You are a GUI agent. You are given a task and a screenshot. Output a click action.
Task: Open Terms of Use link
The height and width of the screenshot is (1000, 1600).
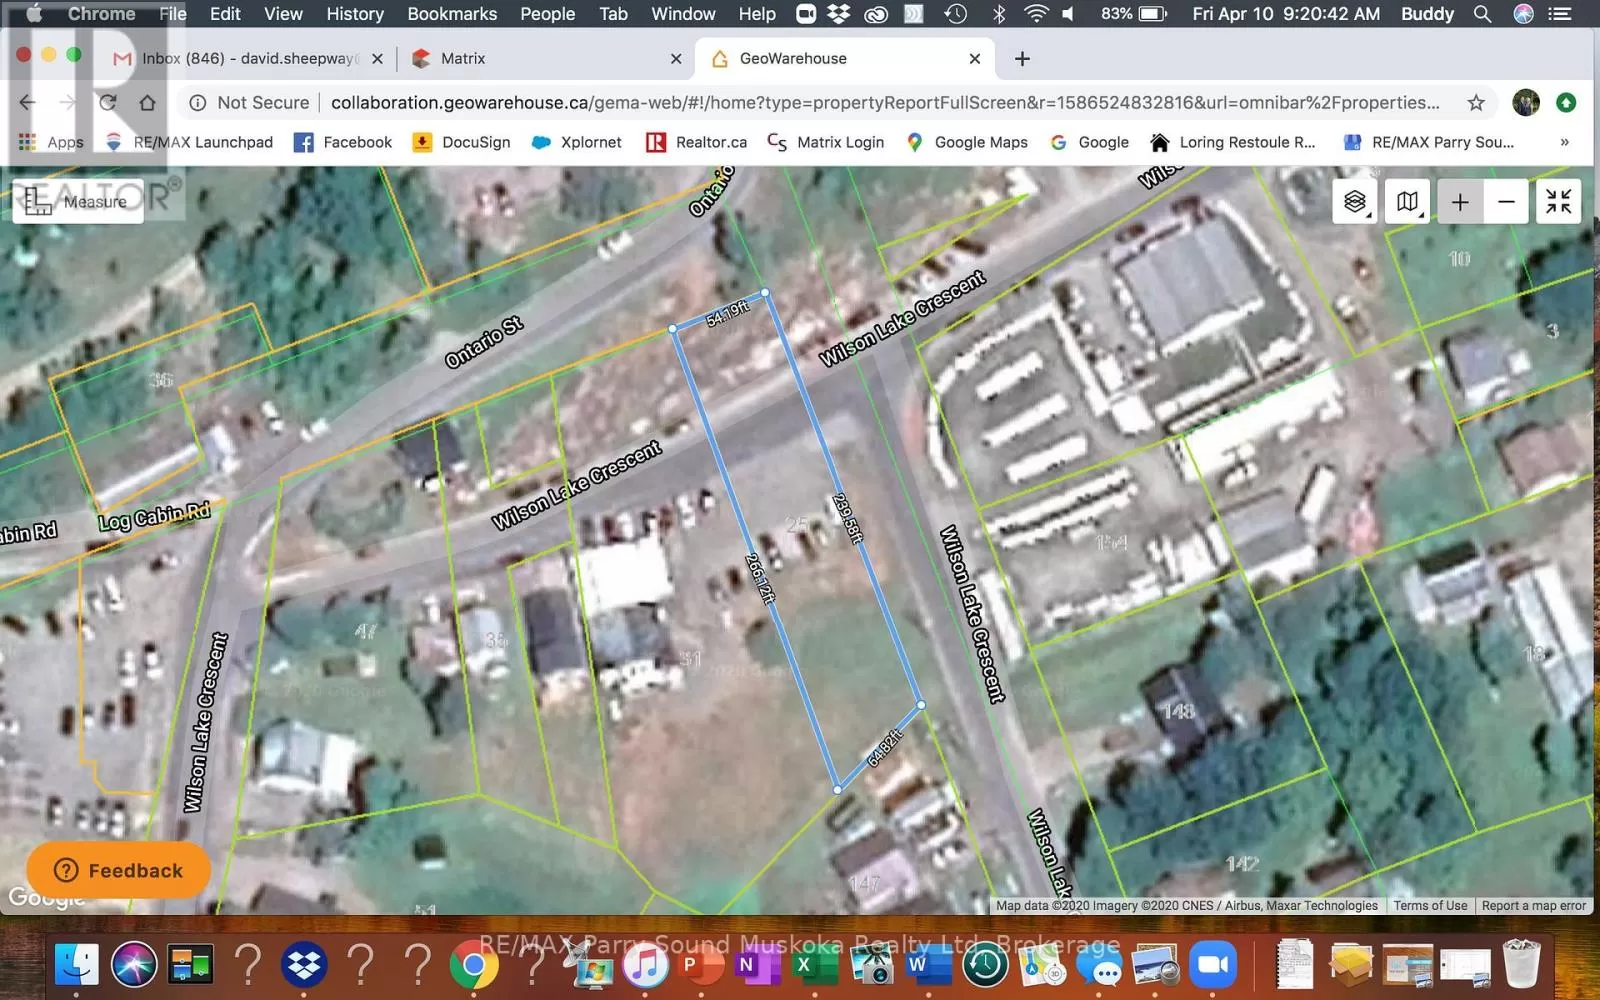coord(1430,906)
